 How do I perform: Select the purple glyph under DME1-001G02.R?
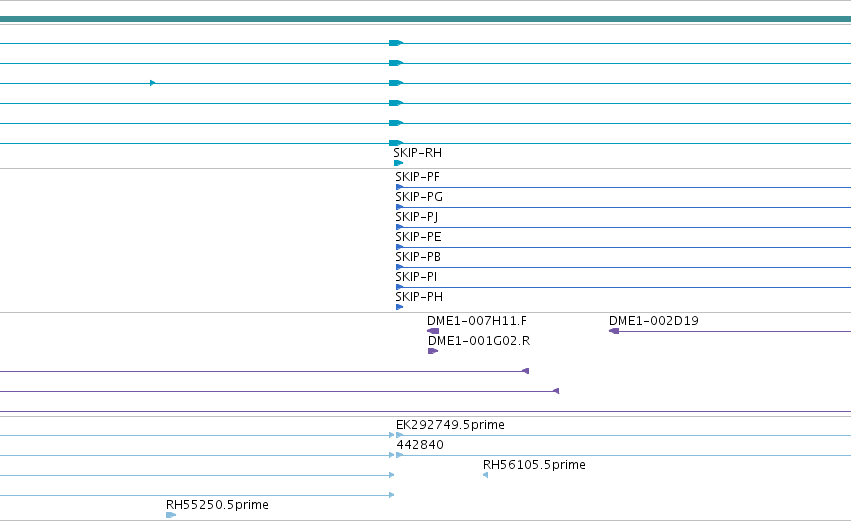(433, 351)
